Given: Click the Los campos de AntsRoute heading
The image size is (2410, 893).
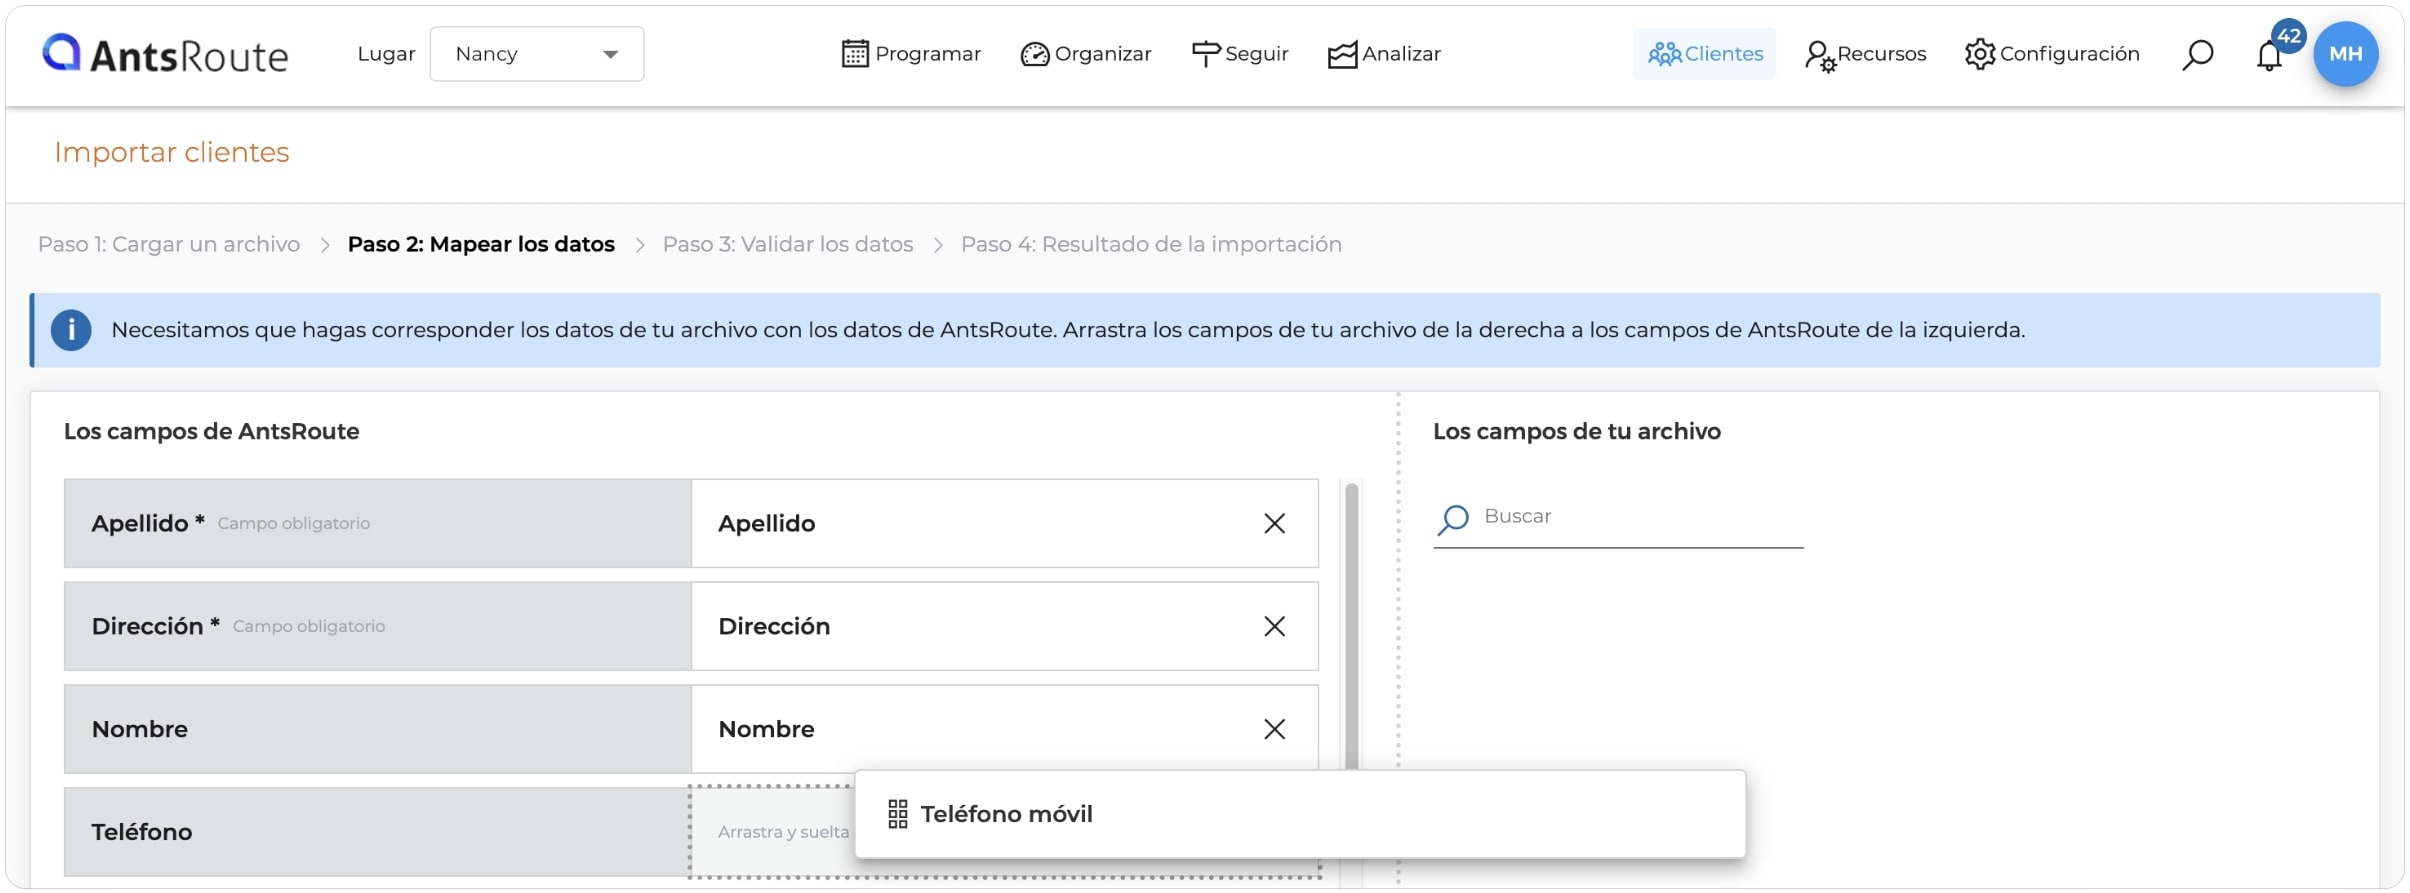Looking at the screenshot, I should click(212, 431).
